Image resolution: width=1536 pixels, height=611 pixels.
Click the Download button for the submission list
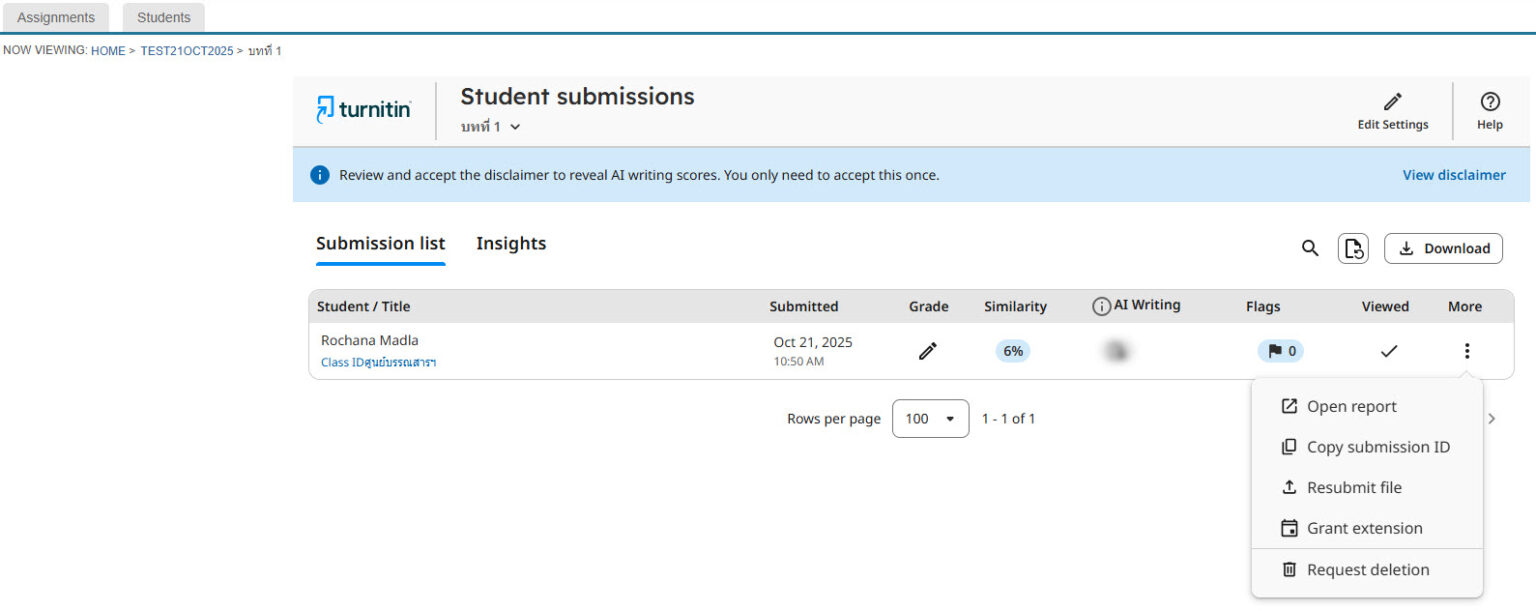point(1443,248)
